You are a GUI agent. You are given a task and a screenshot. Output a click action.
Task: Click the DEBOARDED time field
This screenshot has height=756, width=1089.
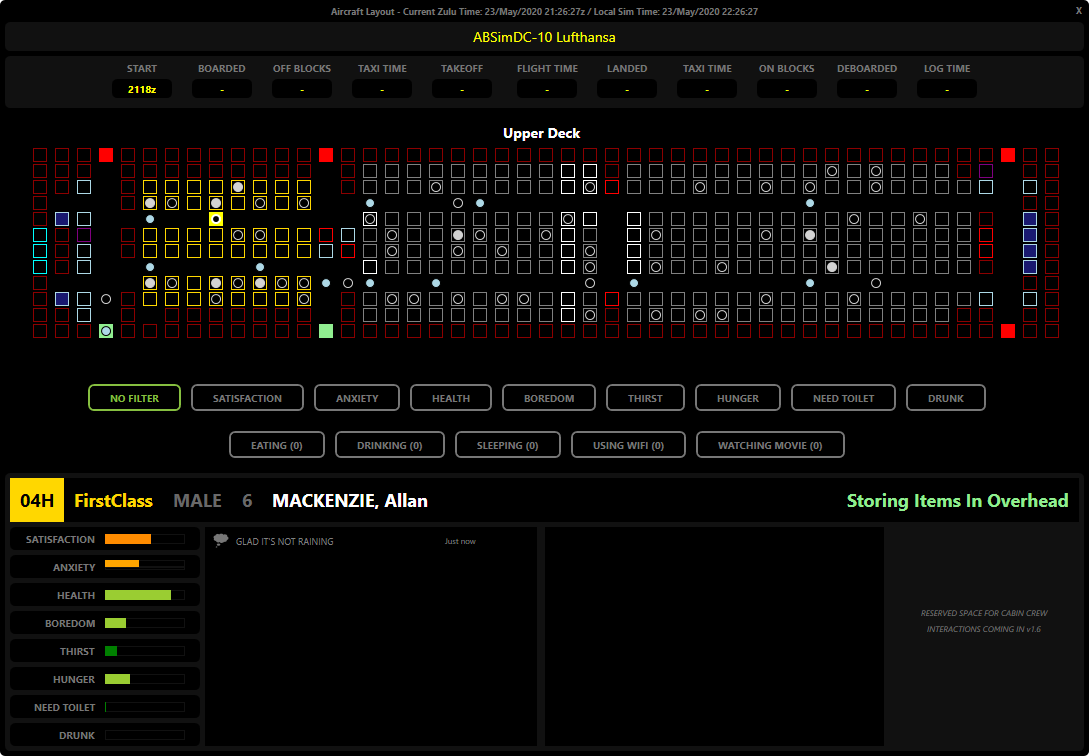(867, 90)
